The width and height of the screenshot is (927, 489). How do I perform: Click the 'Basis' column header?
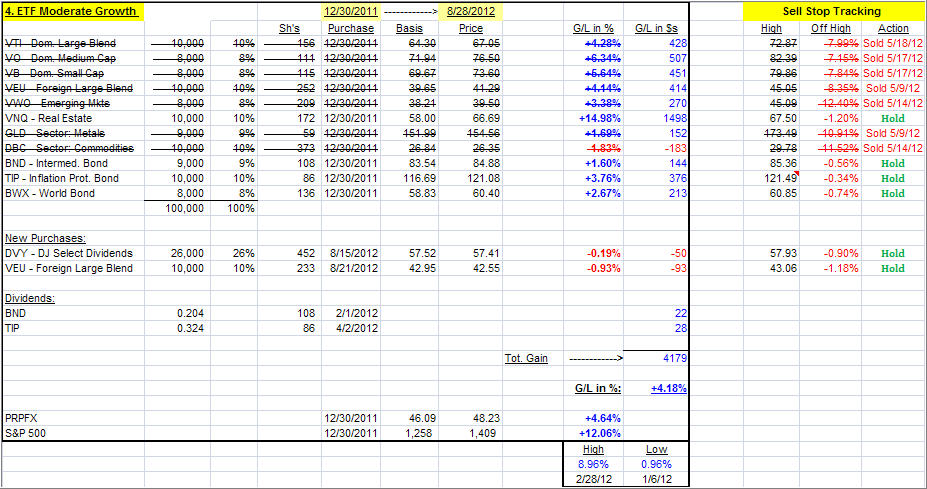(x=409, y=28)
